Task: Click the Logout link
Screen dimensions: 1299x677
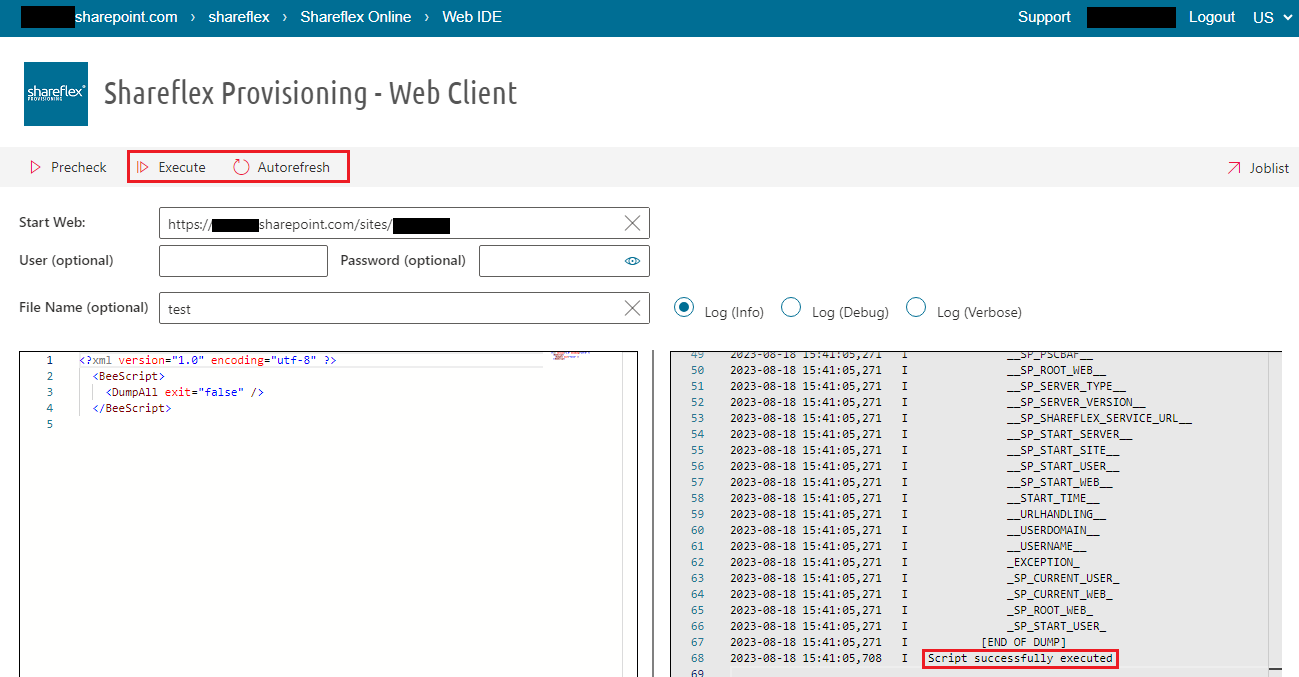Action: click(x=1212, y=17)
